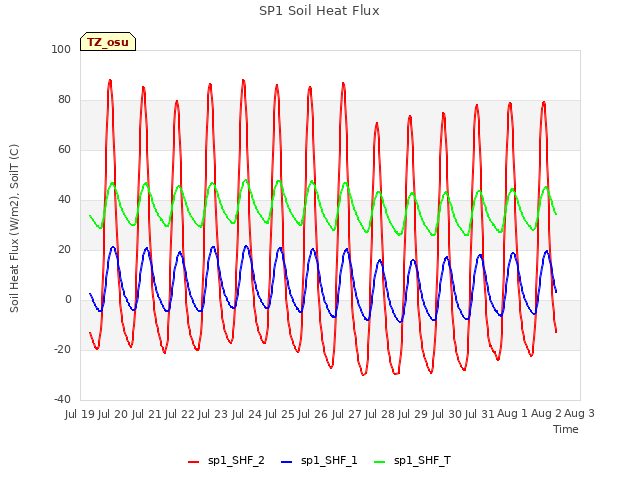This screenshot has height=480, width=640.
Task: Click the chart title SP1 Soil Heat Flux
Action: [319, 11]
